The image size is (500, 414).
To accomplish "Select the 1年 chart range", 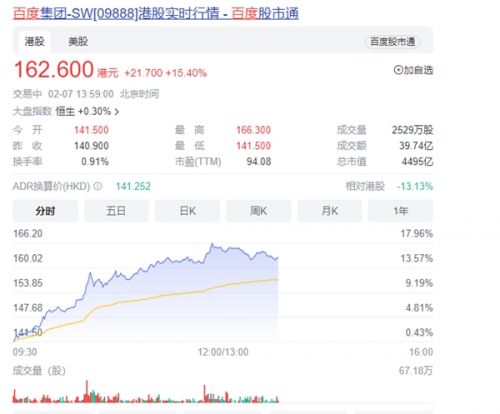I will tap(400, 211).
